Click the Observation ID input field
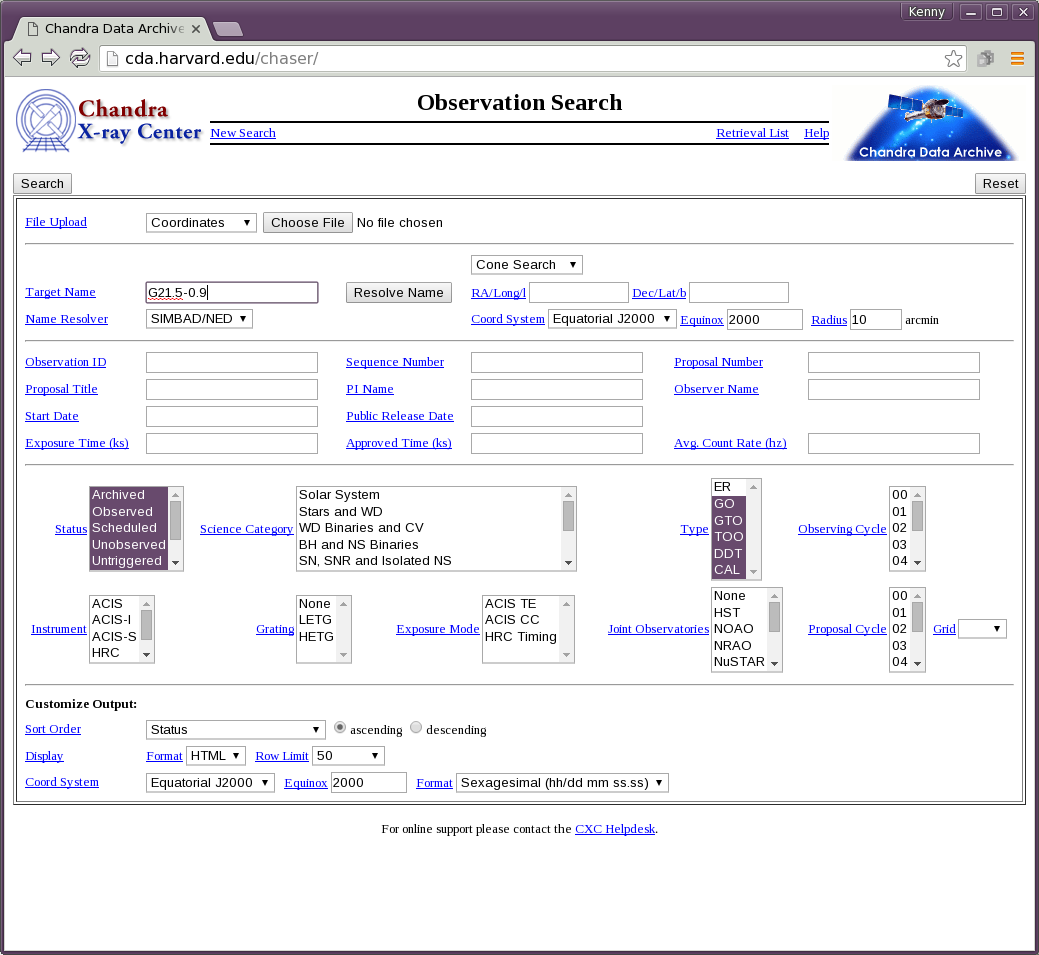 [x=232, y=362]
